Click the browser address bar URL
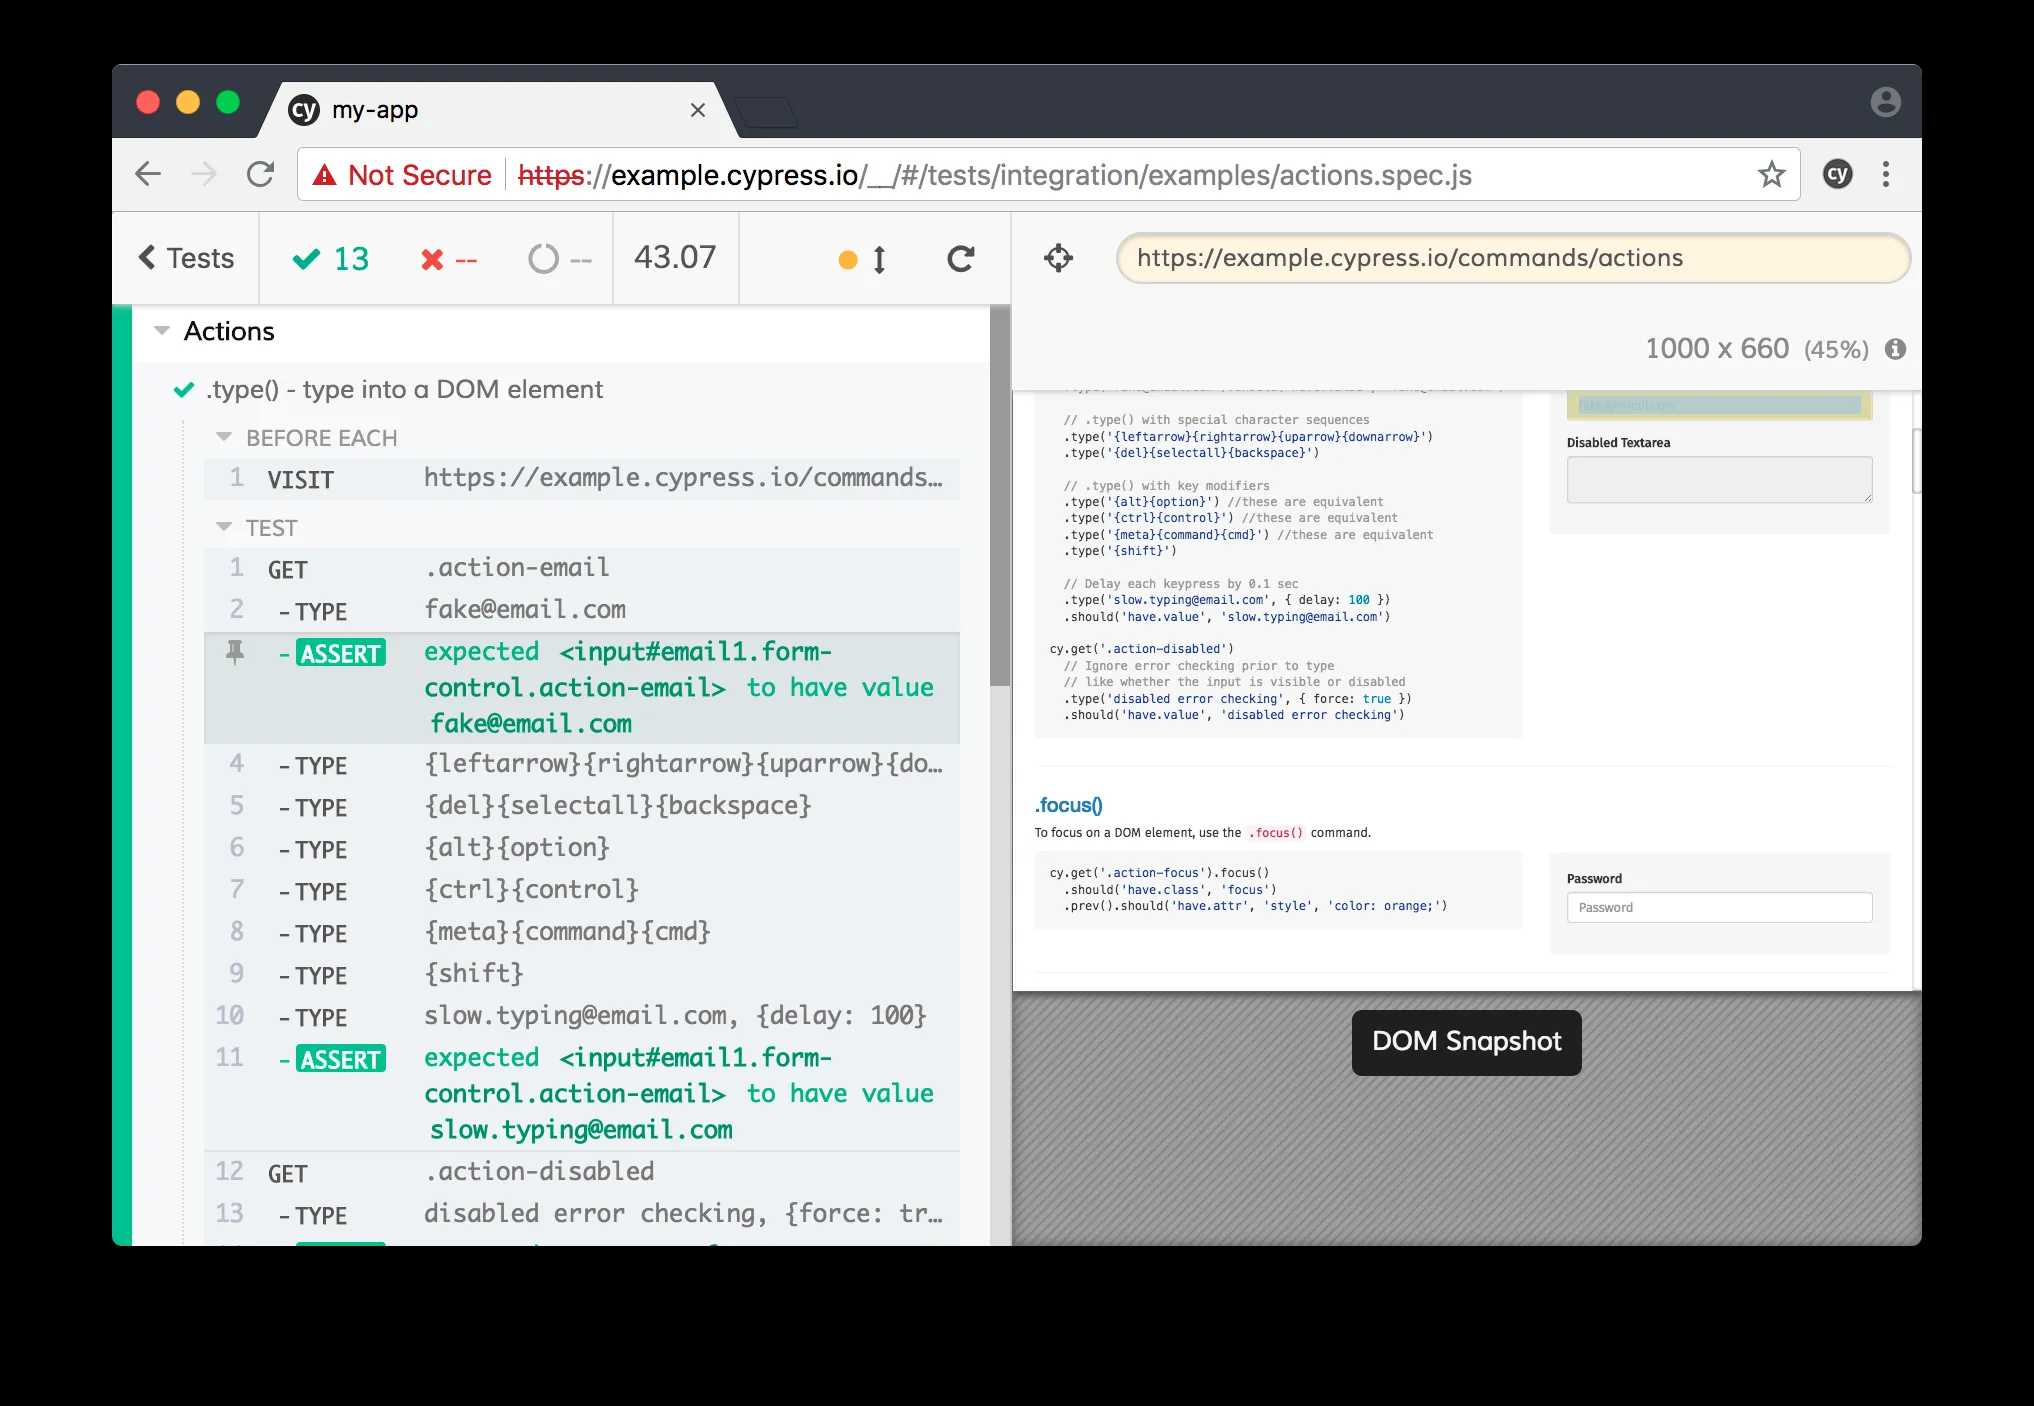The image size is (2034, 1406). click(x=994, y=175)
